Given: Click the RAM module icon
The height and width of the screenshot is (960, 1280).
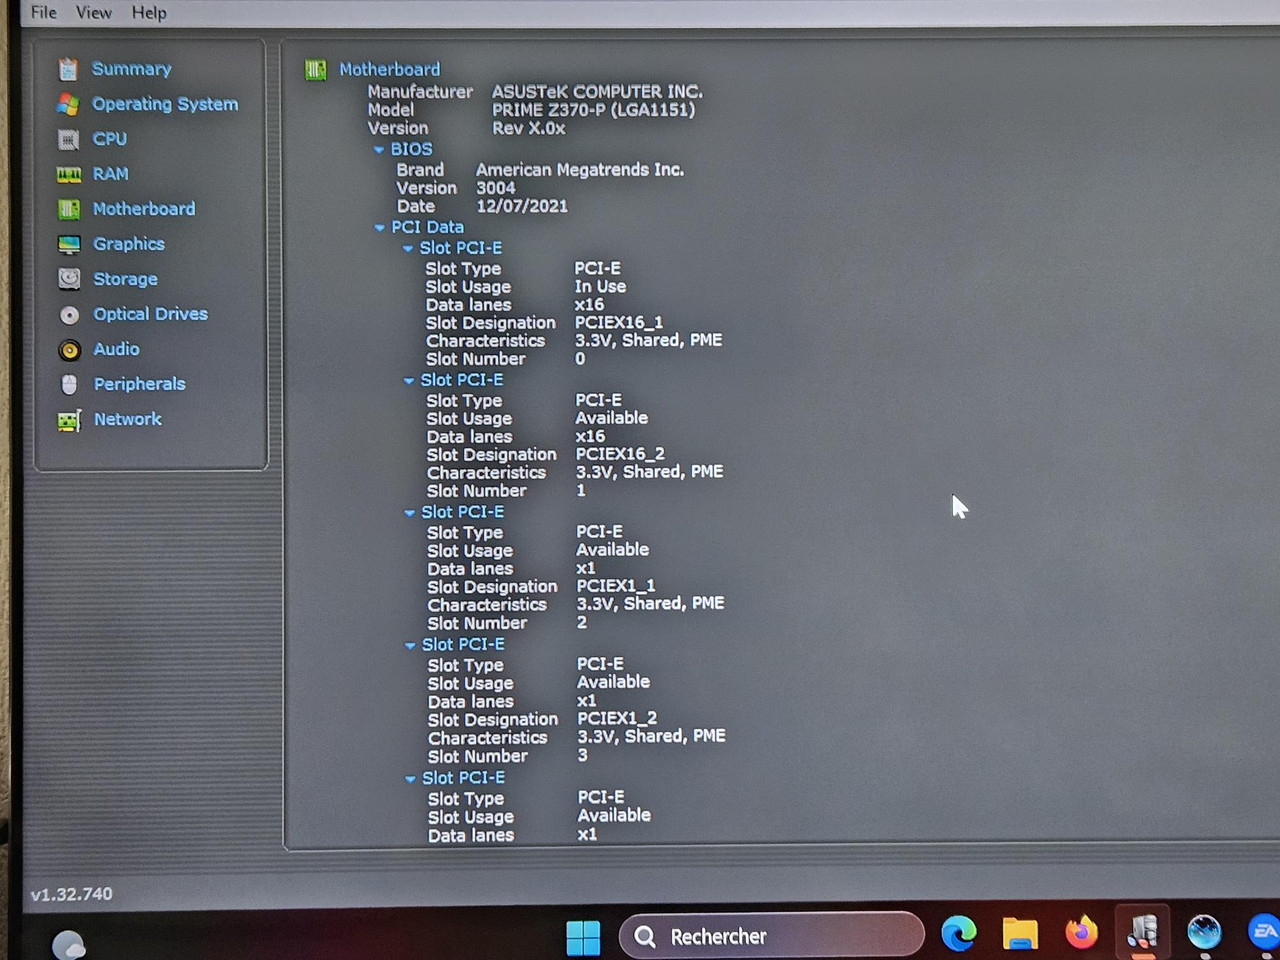Looking at the screenshot, I should [x=69, y=175].
